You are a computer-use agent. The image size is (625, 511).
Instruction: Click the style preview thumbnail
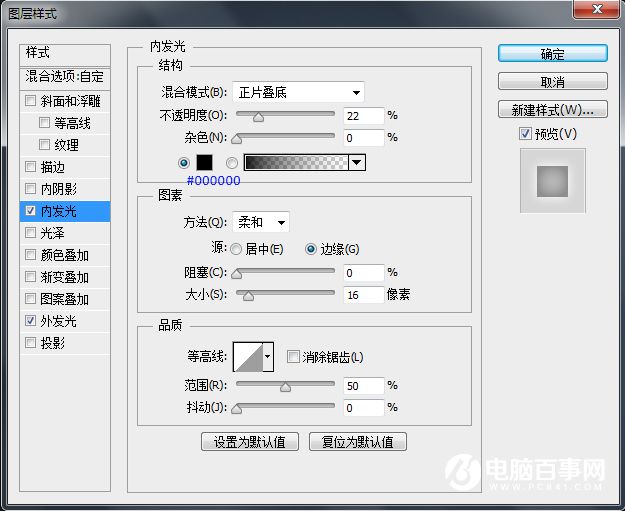coord(552,181)
